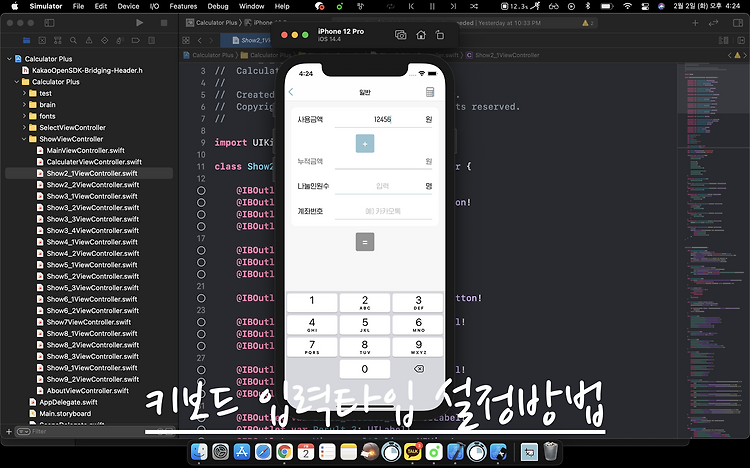The image size is (750, 468).
Task: Open the Breakpoint navigator
Action: tap(136, 41)
